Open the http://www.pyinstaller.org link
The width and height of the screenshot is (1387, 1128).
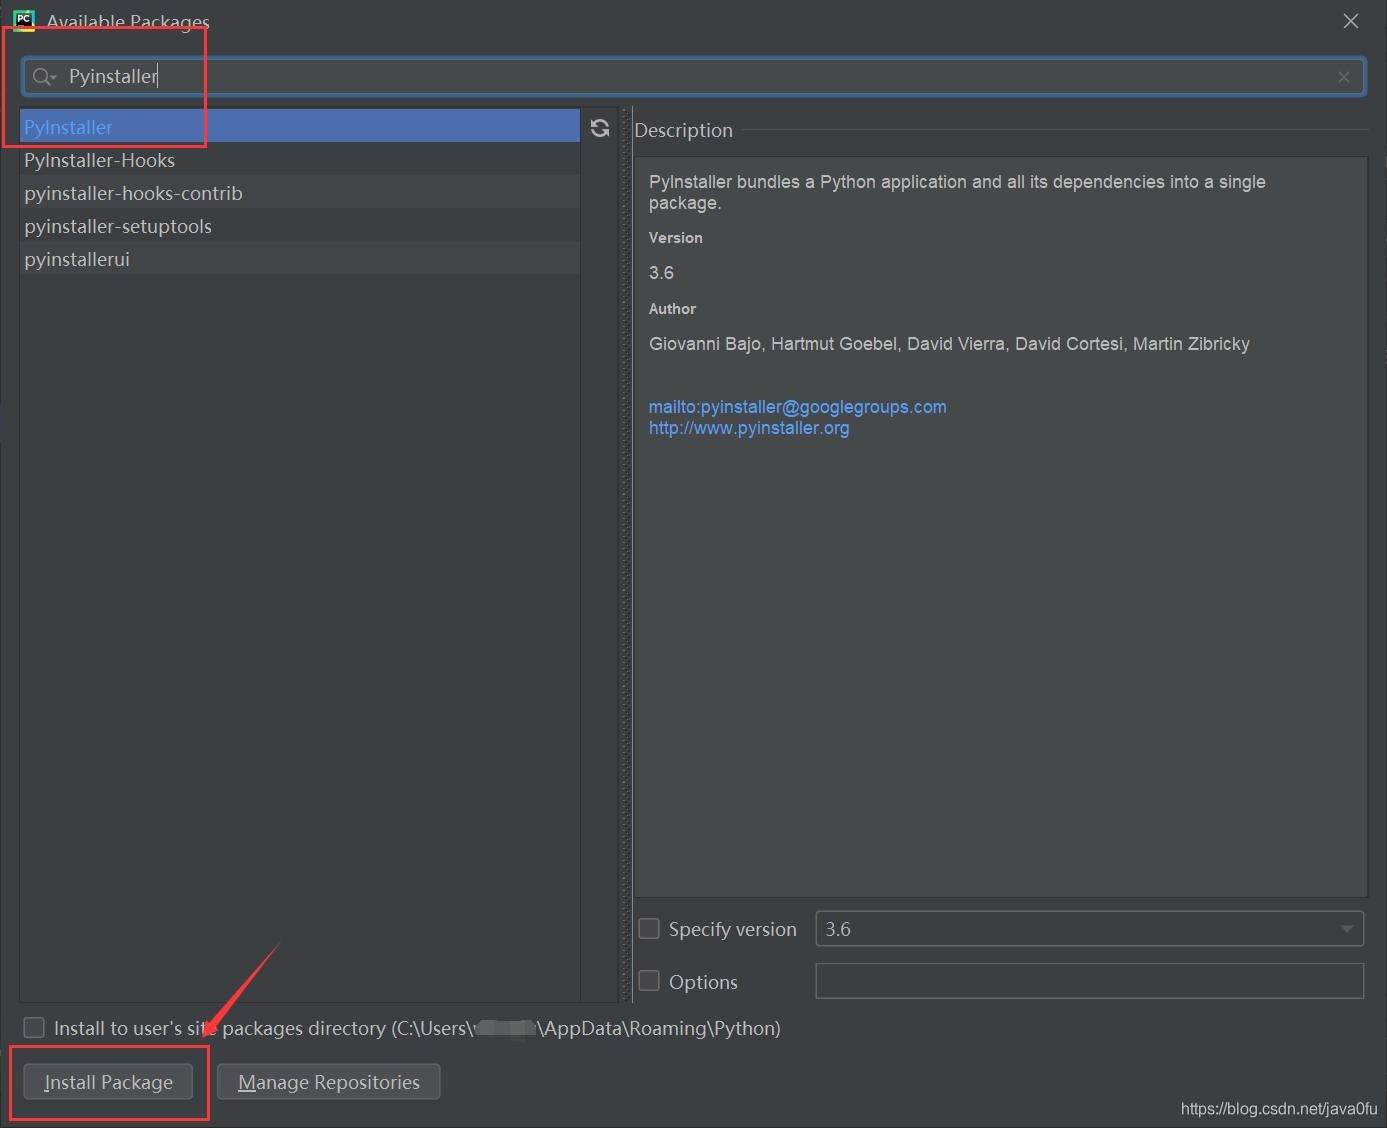749,428
